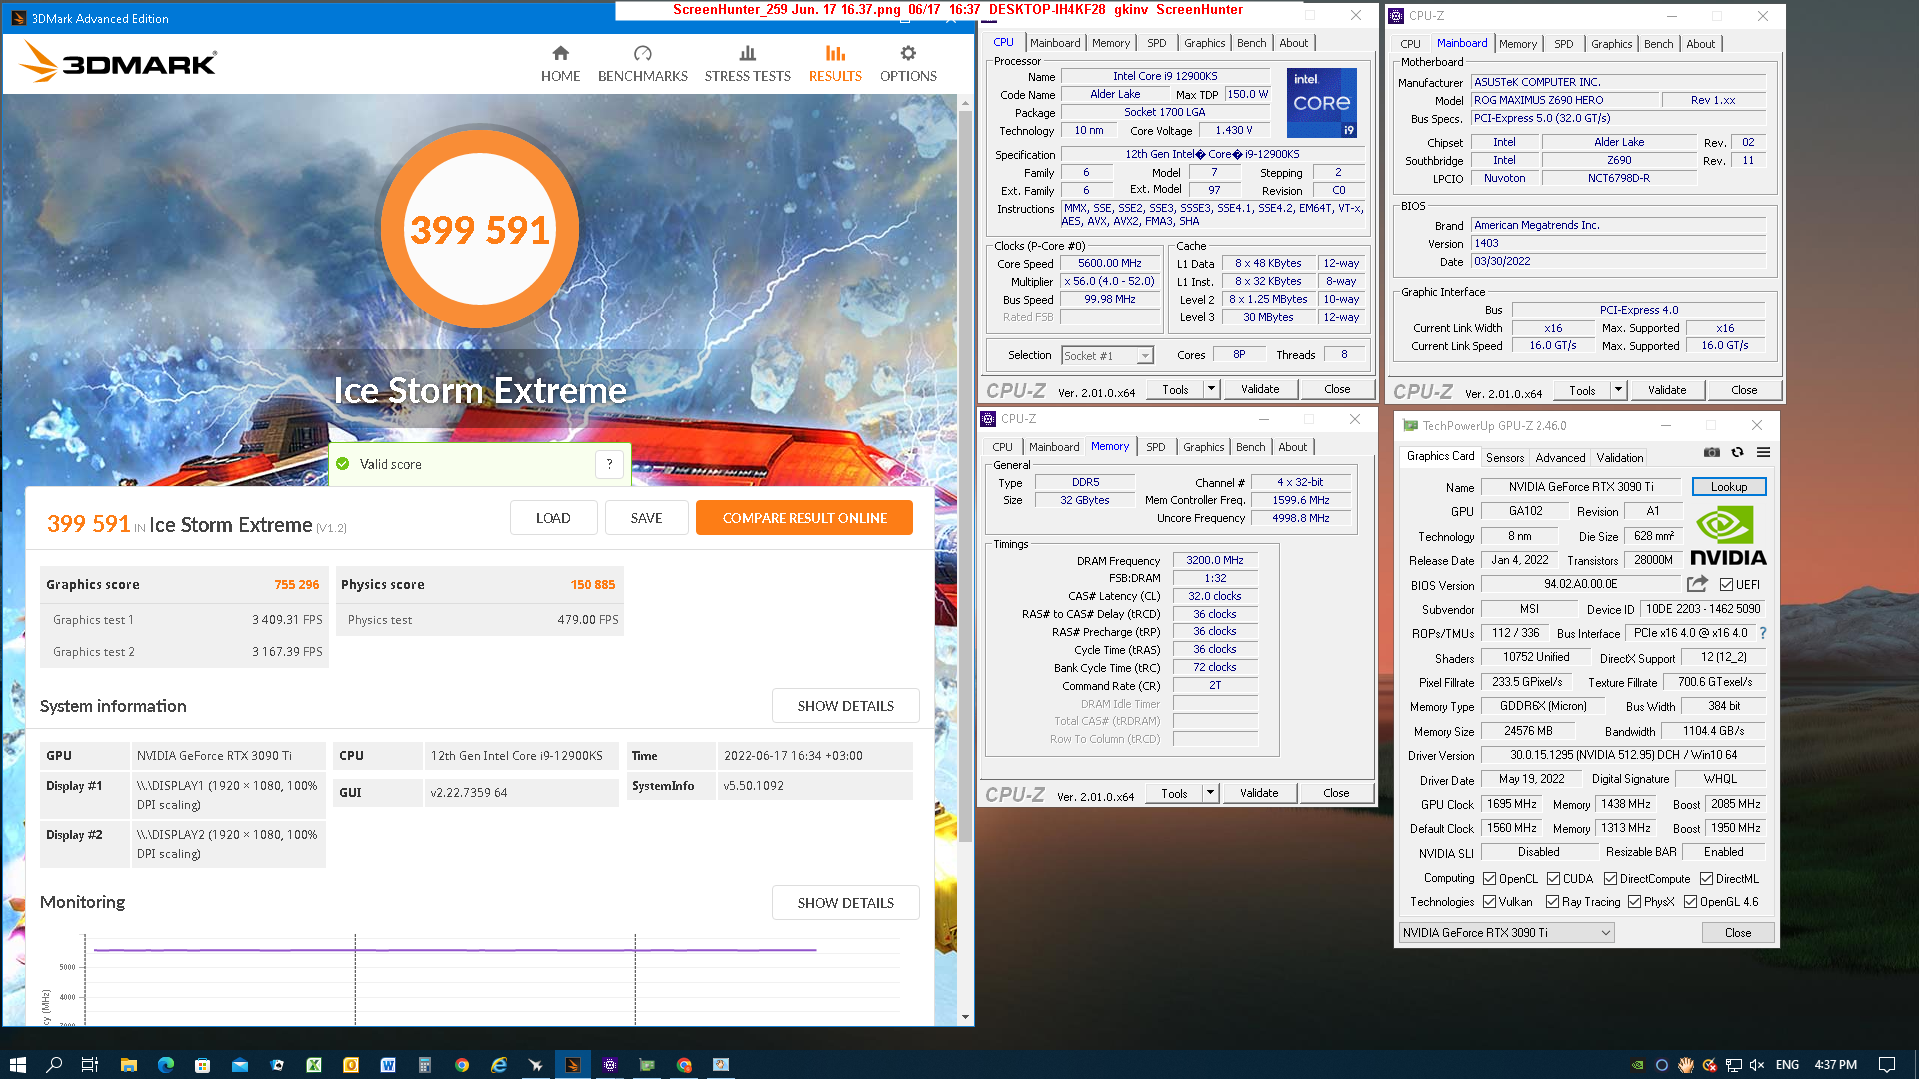Viewport: 1919px width, 1079px height.
Task: Click the Intel Core i9 logo in CPU-Z
Action: click(x=1321, y=103)
